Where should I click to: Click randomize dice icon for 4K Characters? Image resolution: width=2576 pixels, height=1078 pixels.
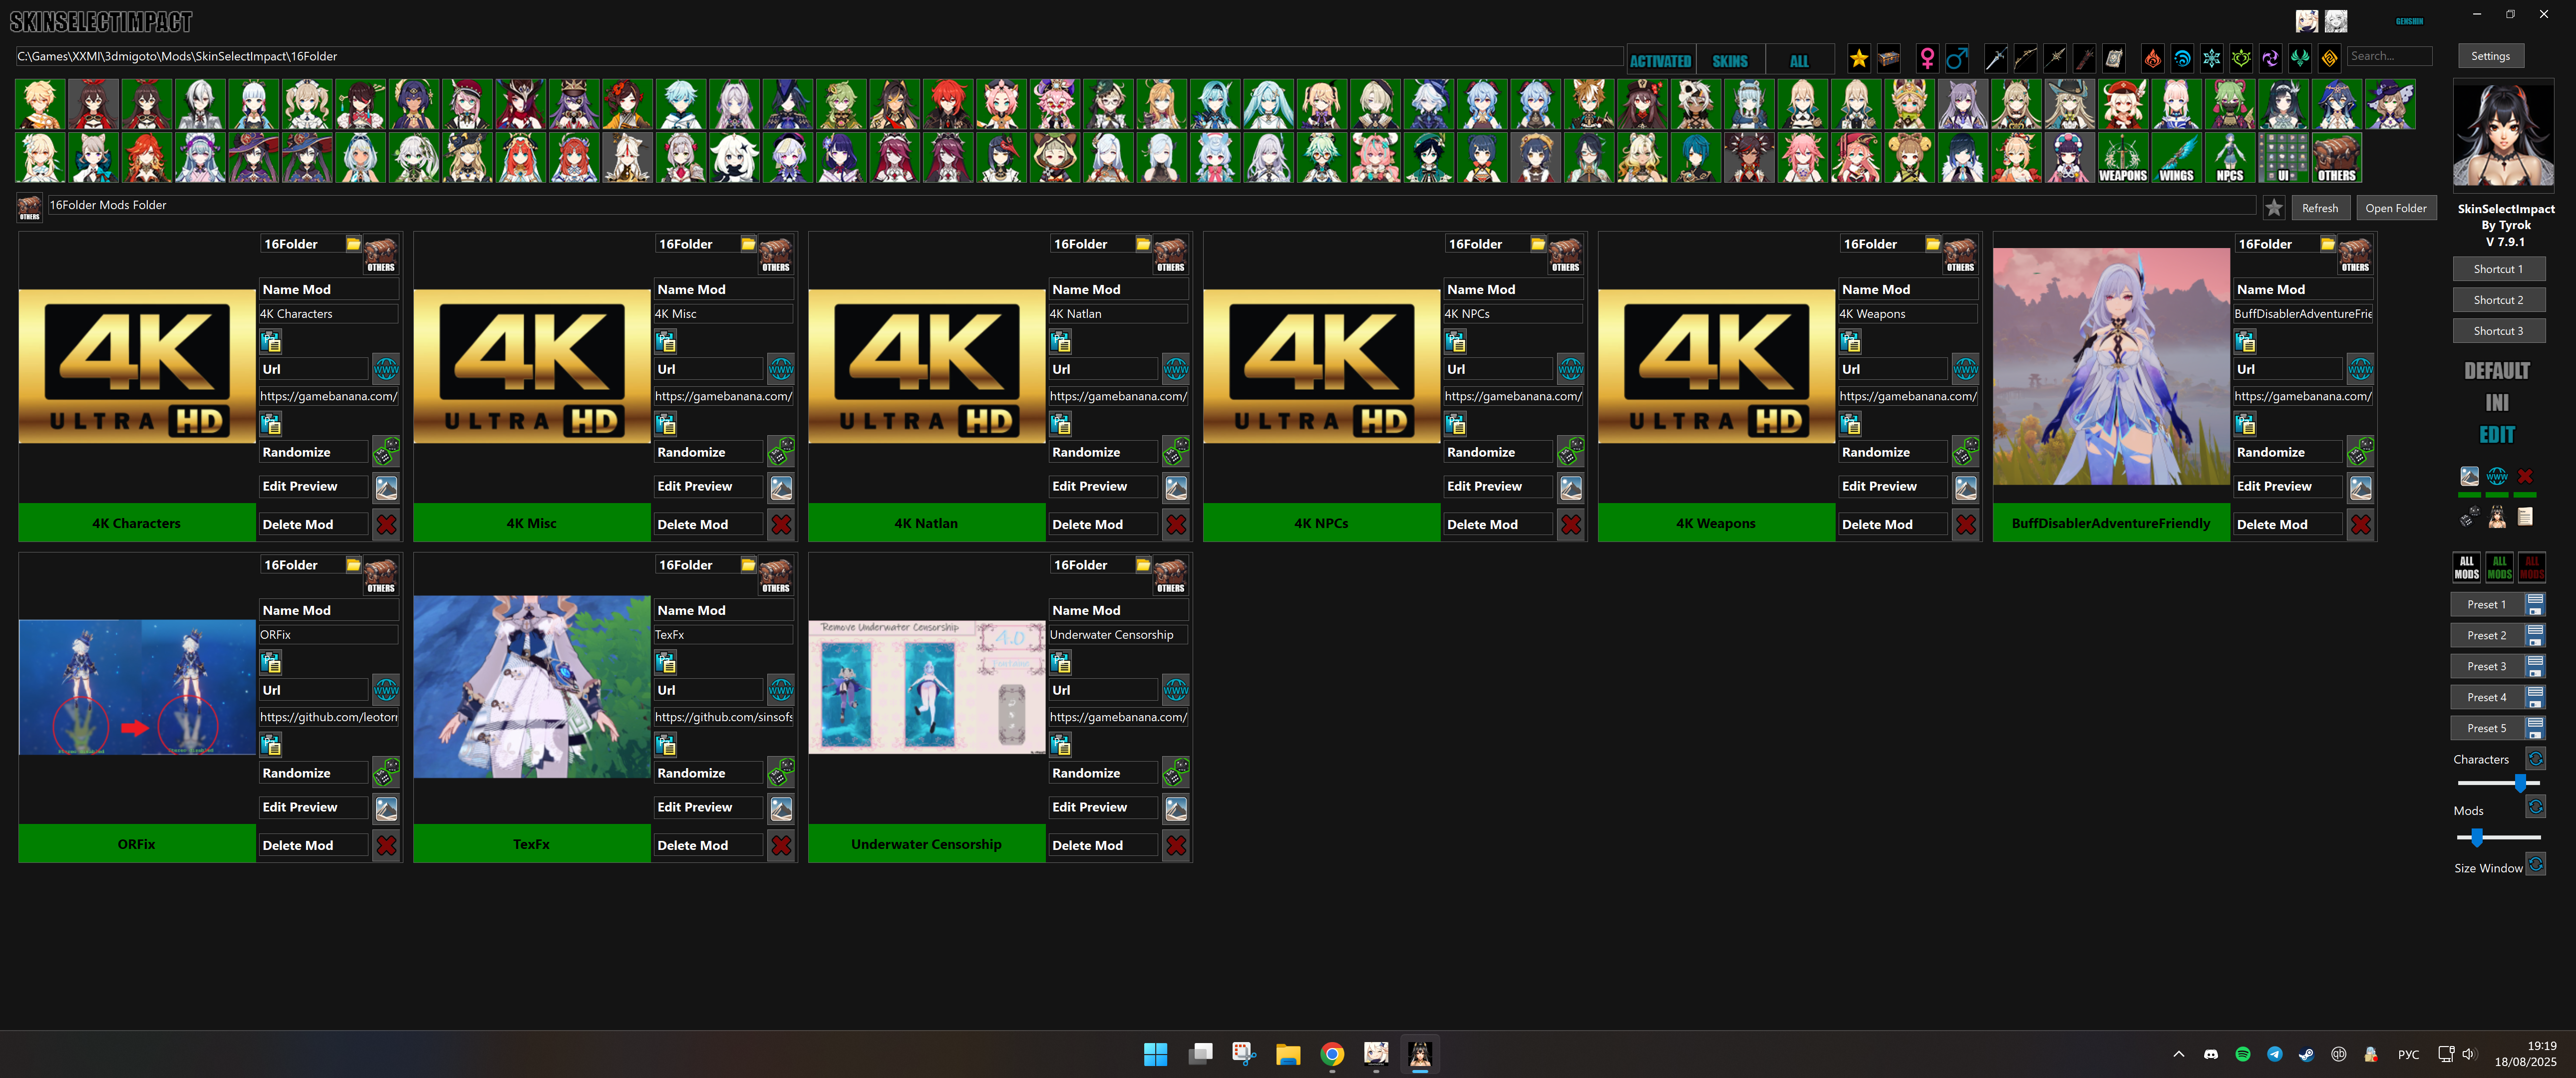pos(386,452)
